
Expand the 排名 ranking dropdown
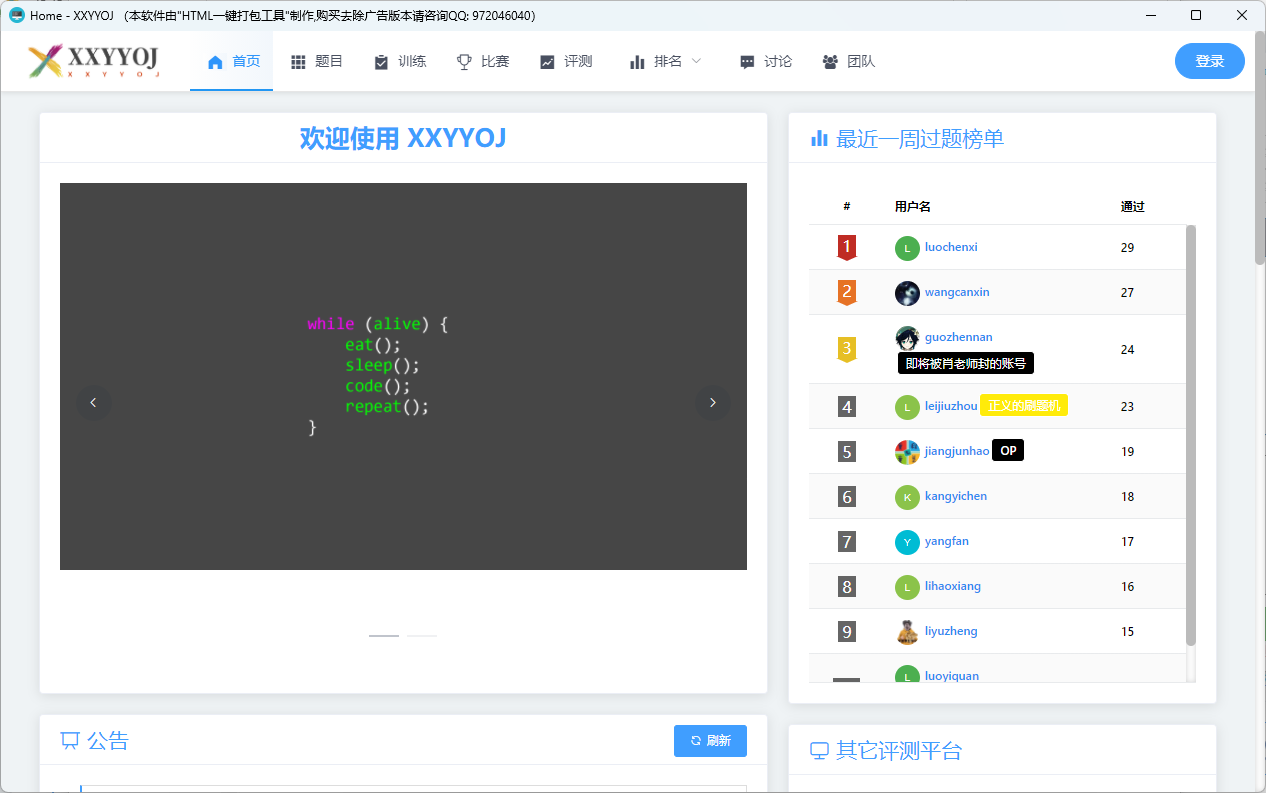coord(665,61)
